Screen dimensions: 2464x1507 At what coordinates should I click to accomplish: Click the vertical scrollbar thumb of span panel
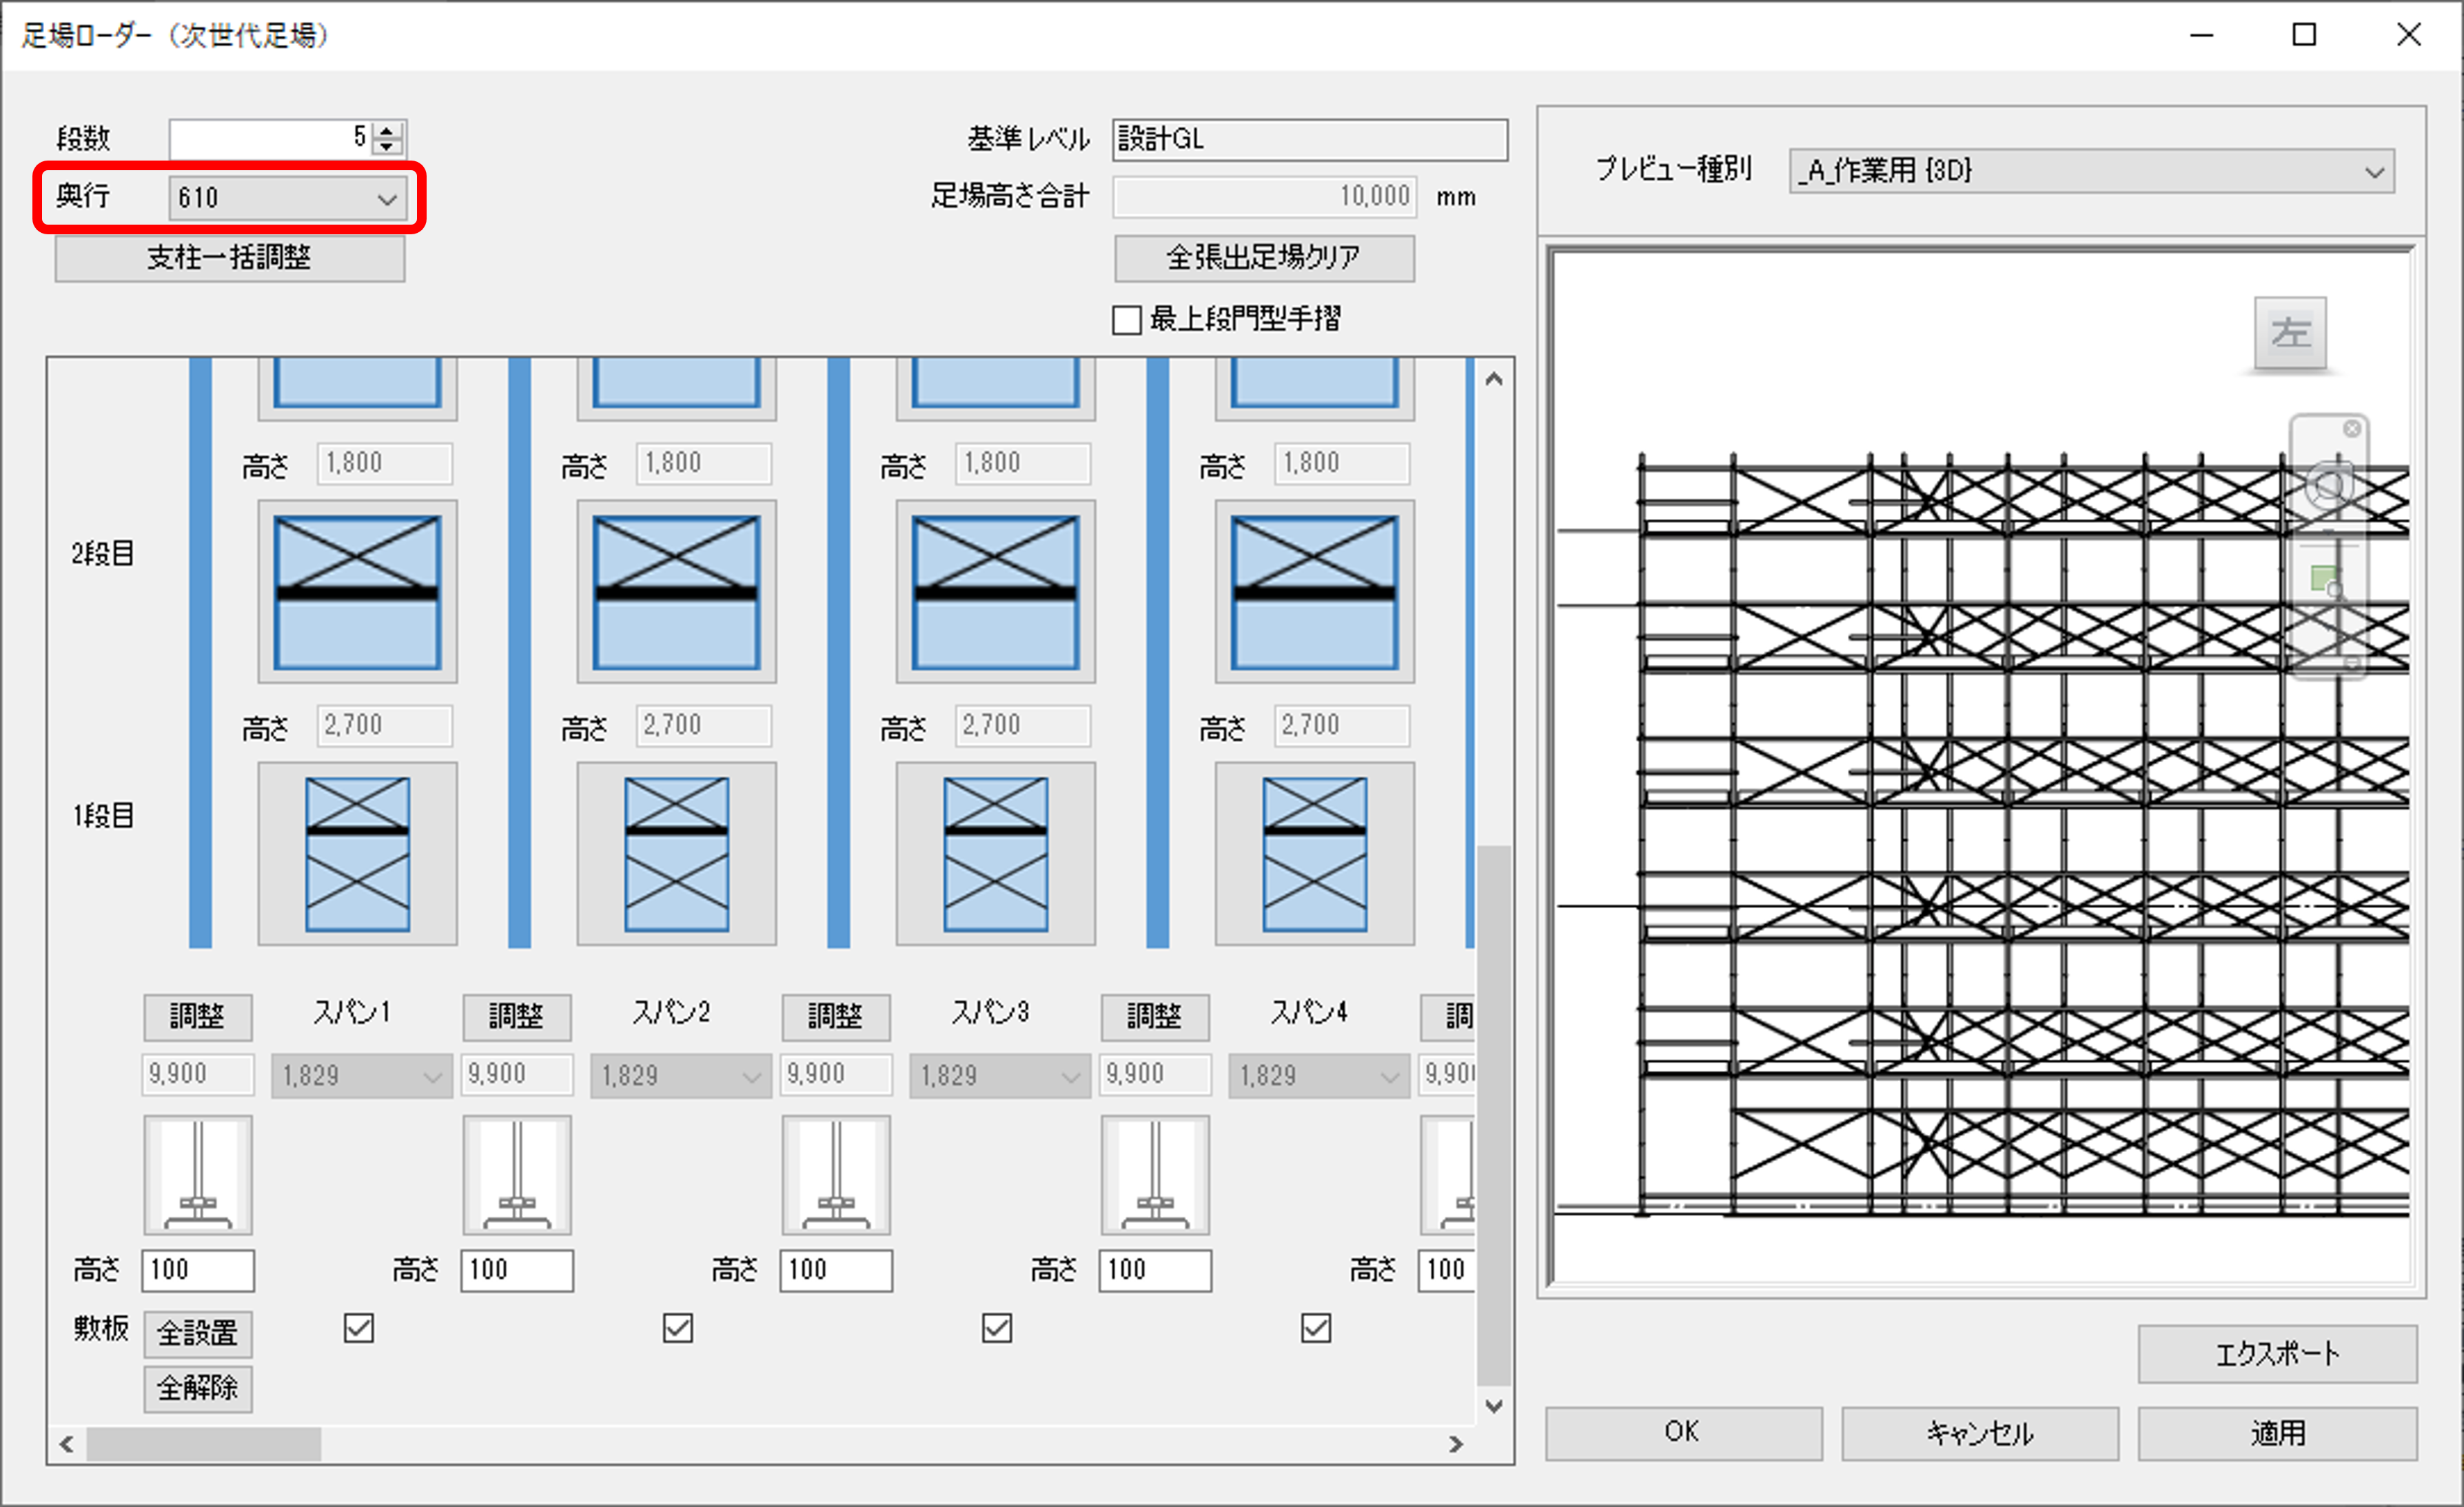pyautogui.click(x=1494, y=1115)
